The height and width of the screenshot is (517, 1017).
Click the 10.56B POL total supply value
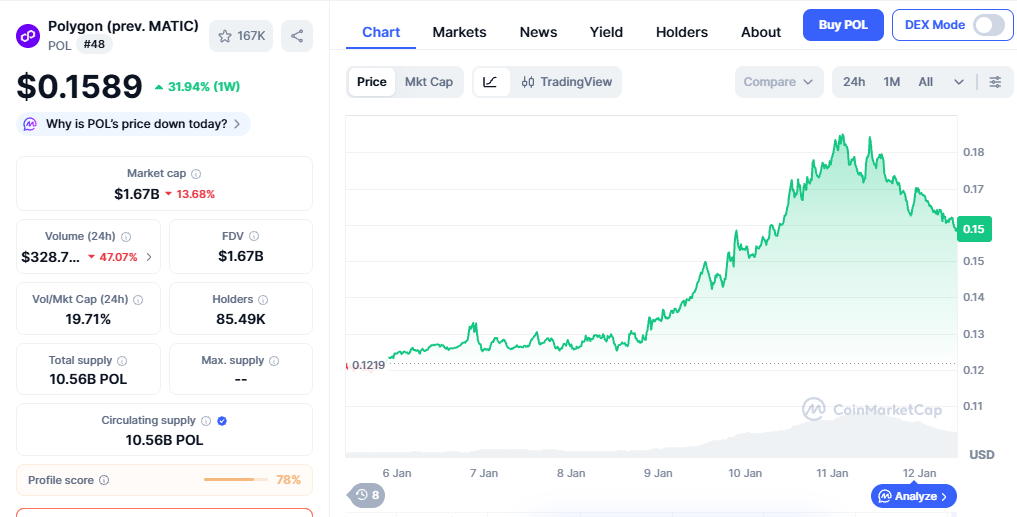pos(88,379)
